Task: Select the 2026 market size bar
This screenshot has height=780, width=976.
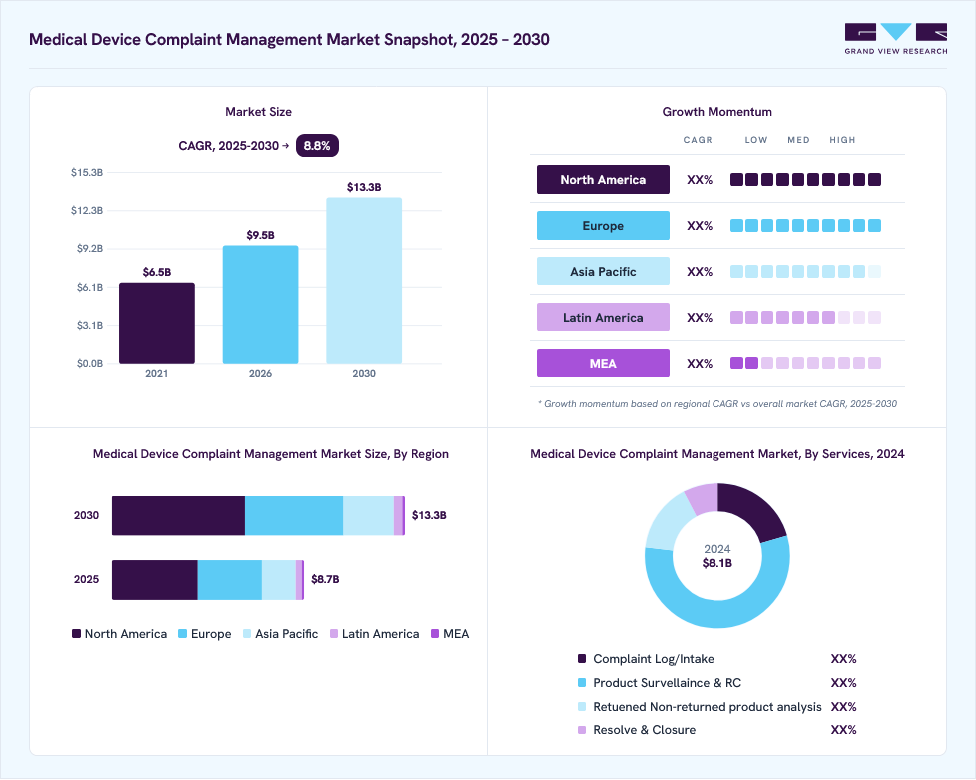Action: [x=260, y=304]
